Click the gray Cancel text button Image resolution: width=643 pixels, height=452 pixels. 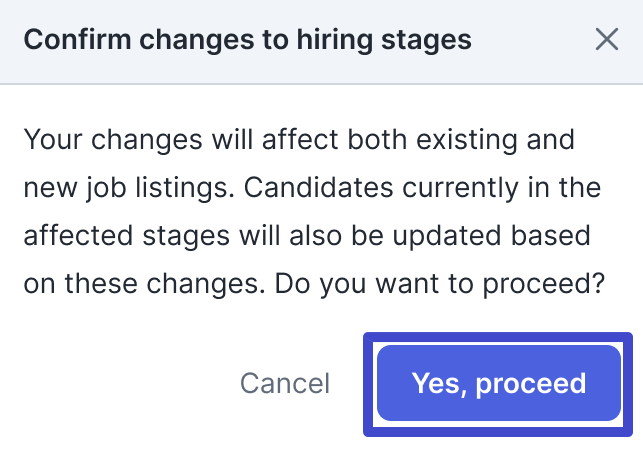[285, 383]
